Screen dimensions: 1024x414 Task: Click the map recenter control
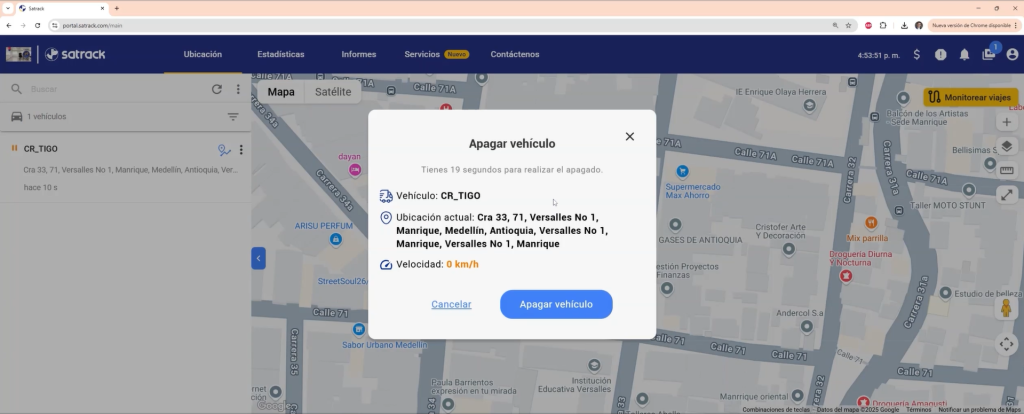click(1006, 343)
